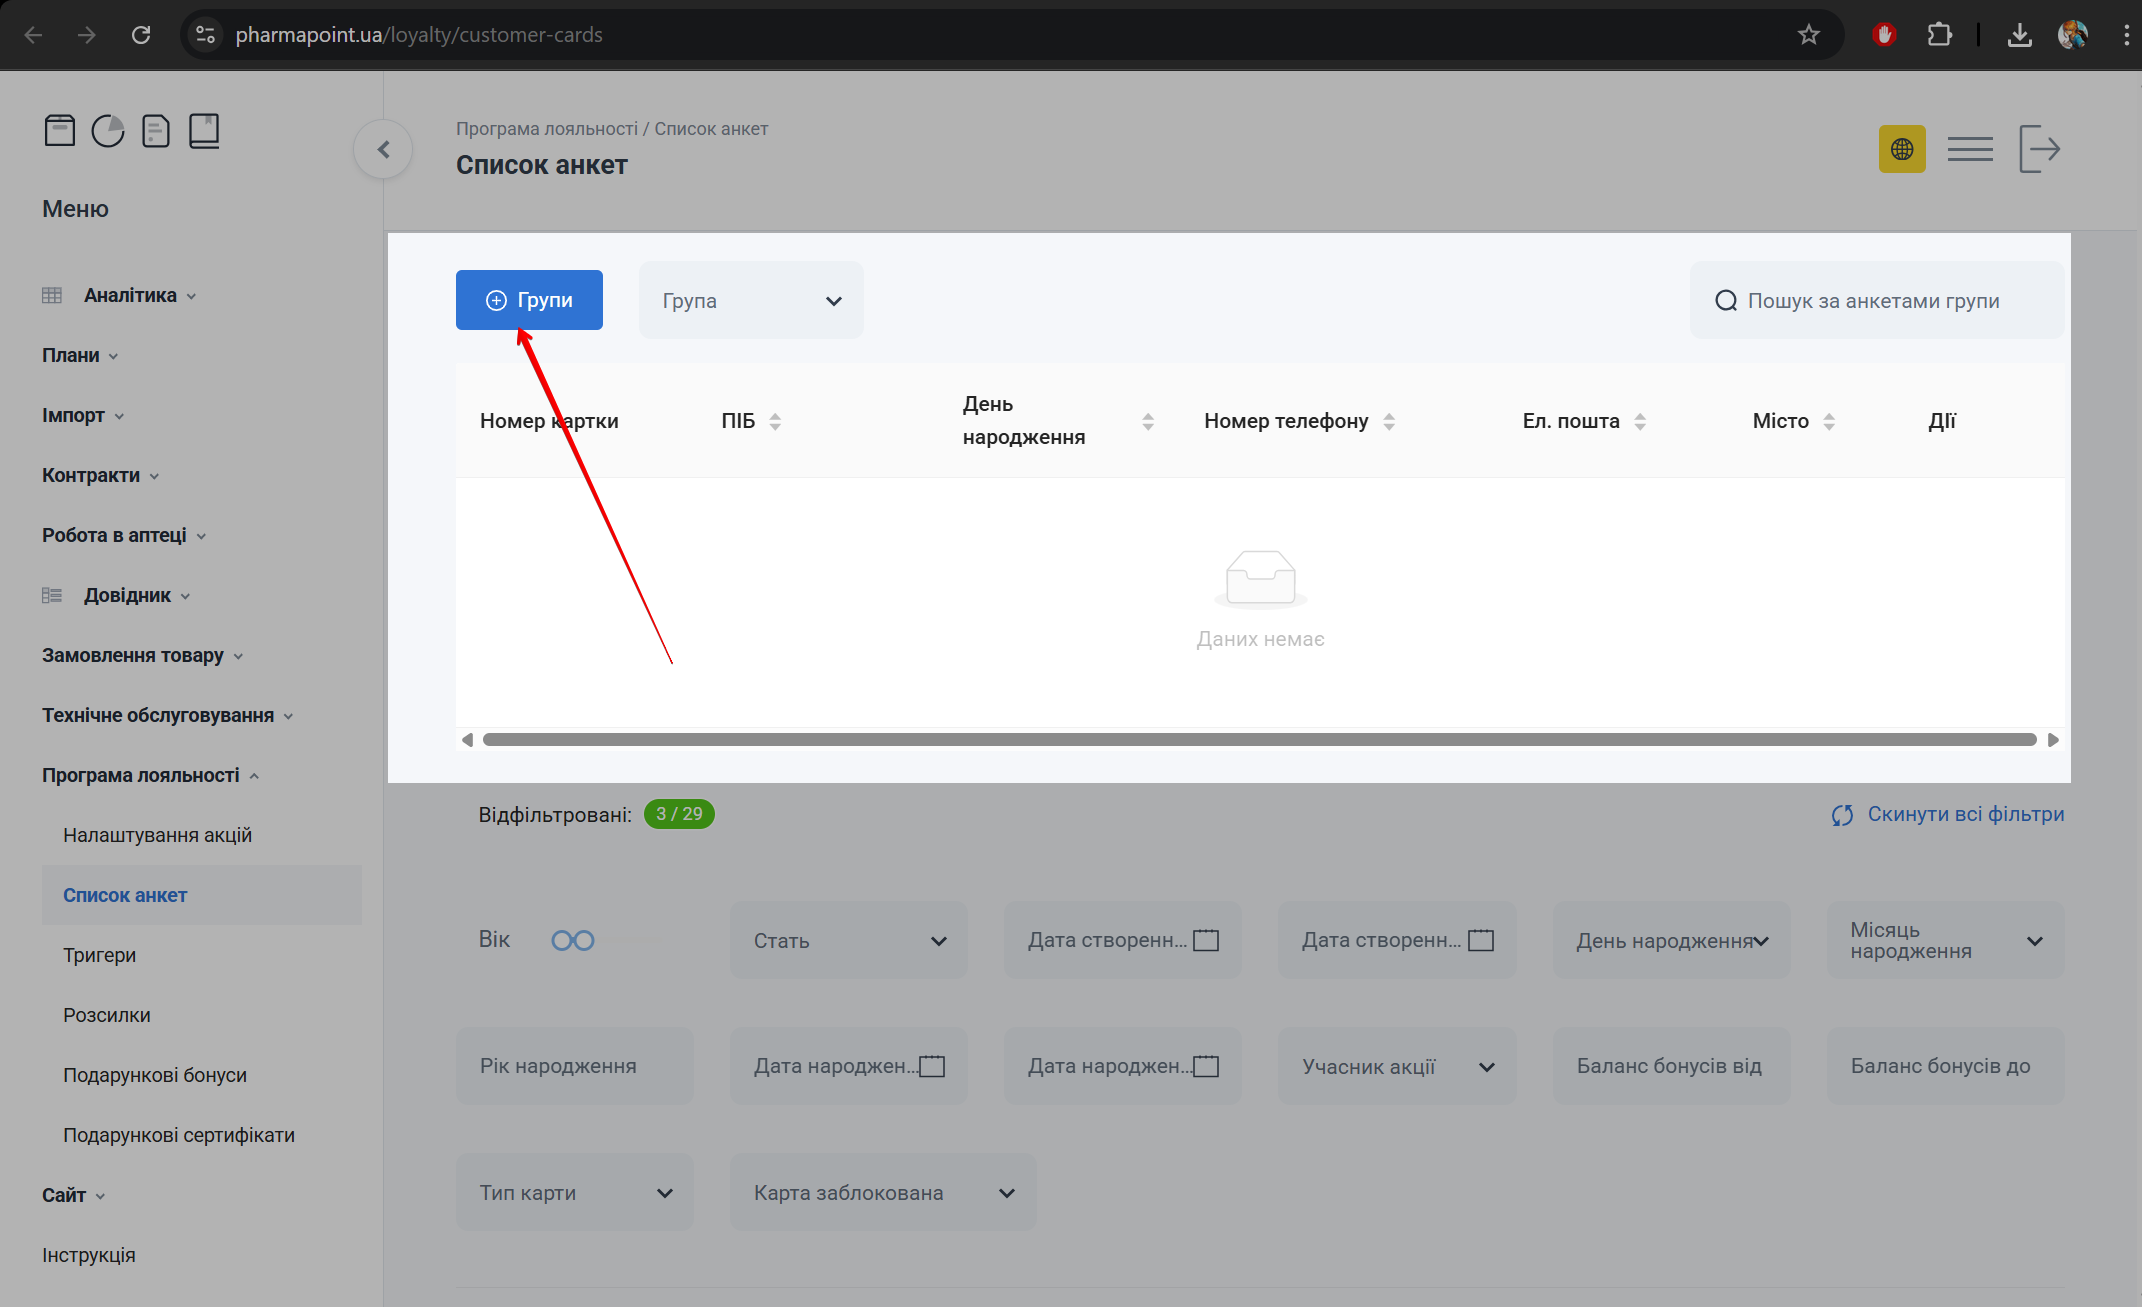Click the book icon in sidebar top
The height and width of the screenshot is (1307, 2142).
204,131
